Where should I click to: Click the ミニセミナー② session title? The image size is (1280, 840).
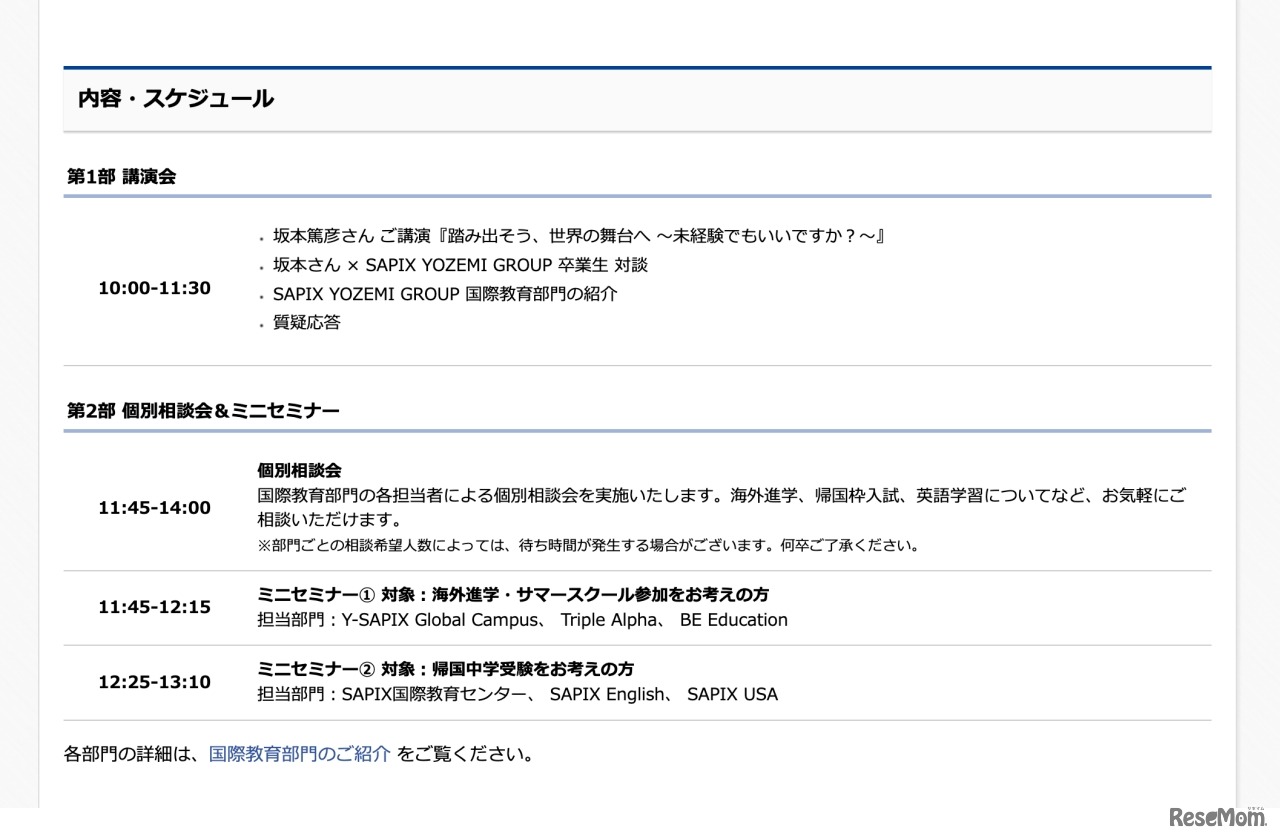click(448, 669)
